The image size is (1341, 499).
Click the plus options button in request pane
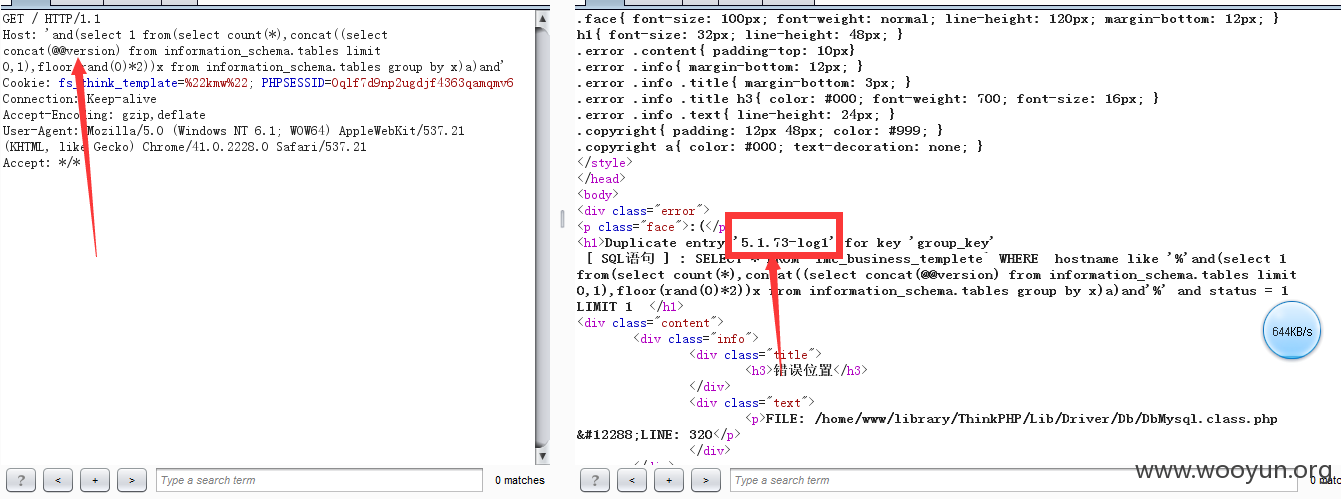point(95,480)
